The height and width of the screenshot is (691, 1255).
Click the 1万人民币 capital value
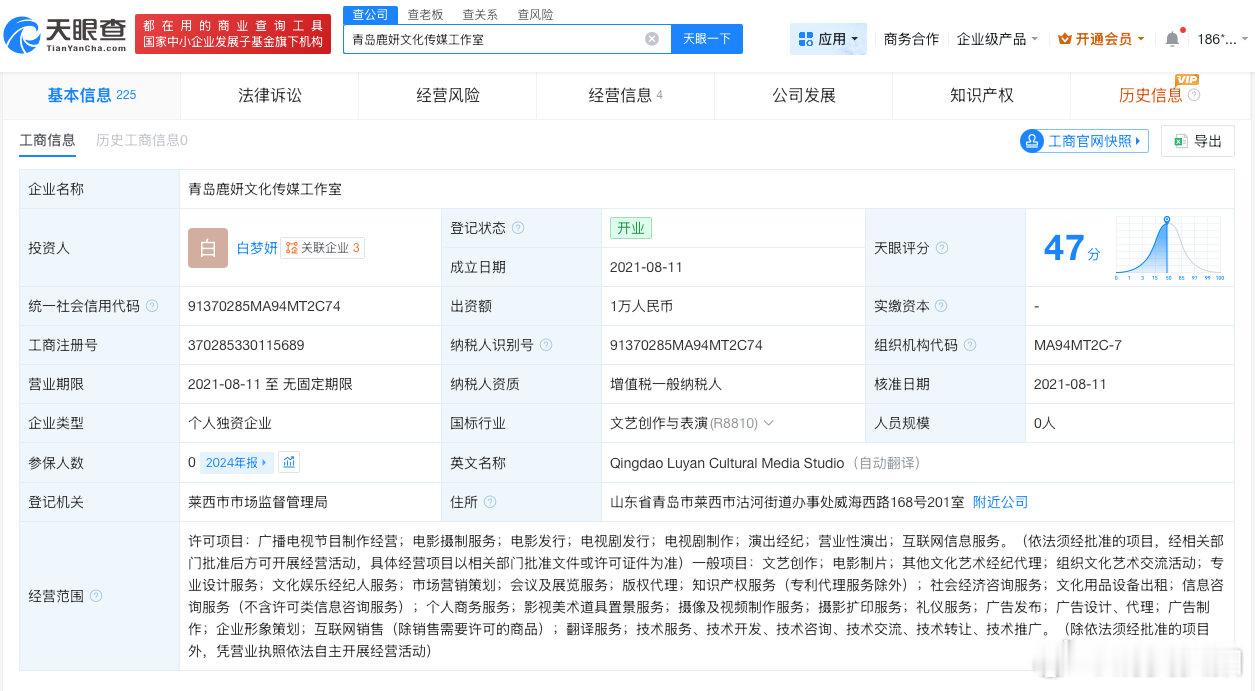click(x=641, y=306)
